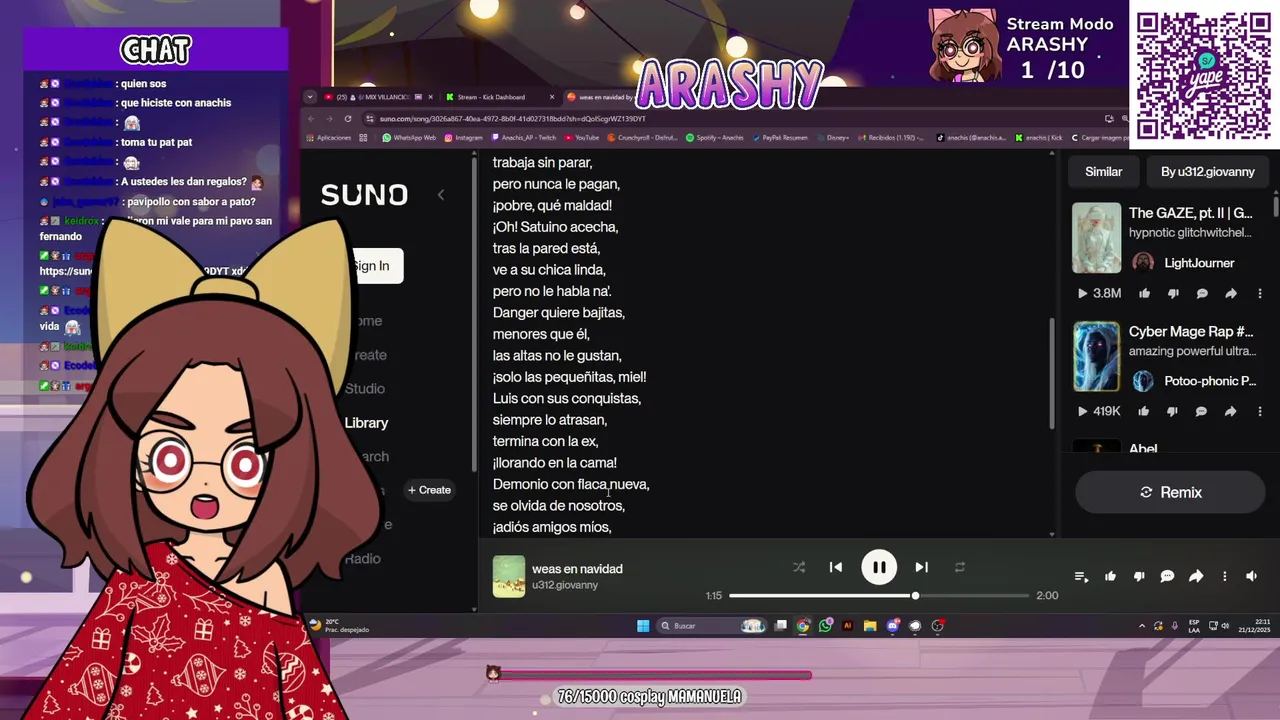Click the Sign In button
Image resolution: width=1280 pixels, height=720 pixels.
pos(372,266)
